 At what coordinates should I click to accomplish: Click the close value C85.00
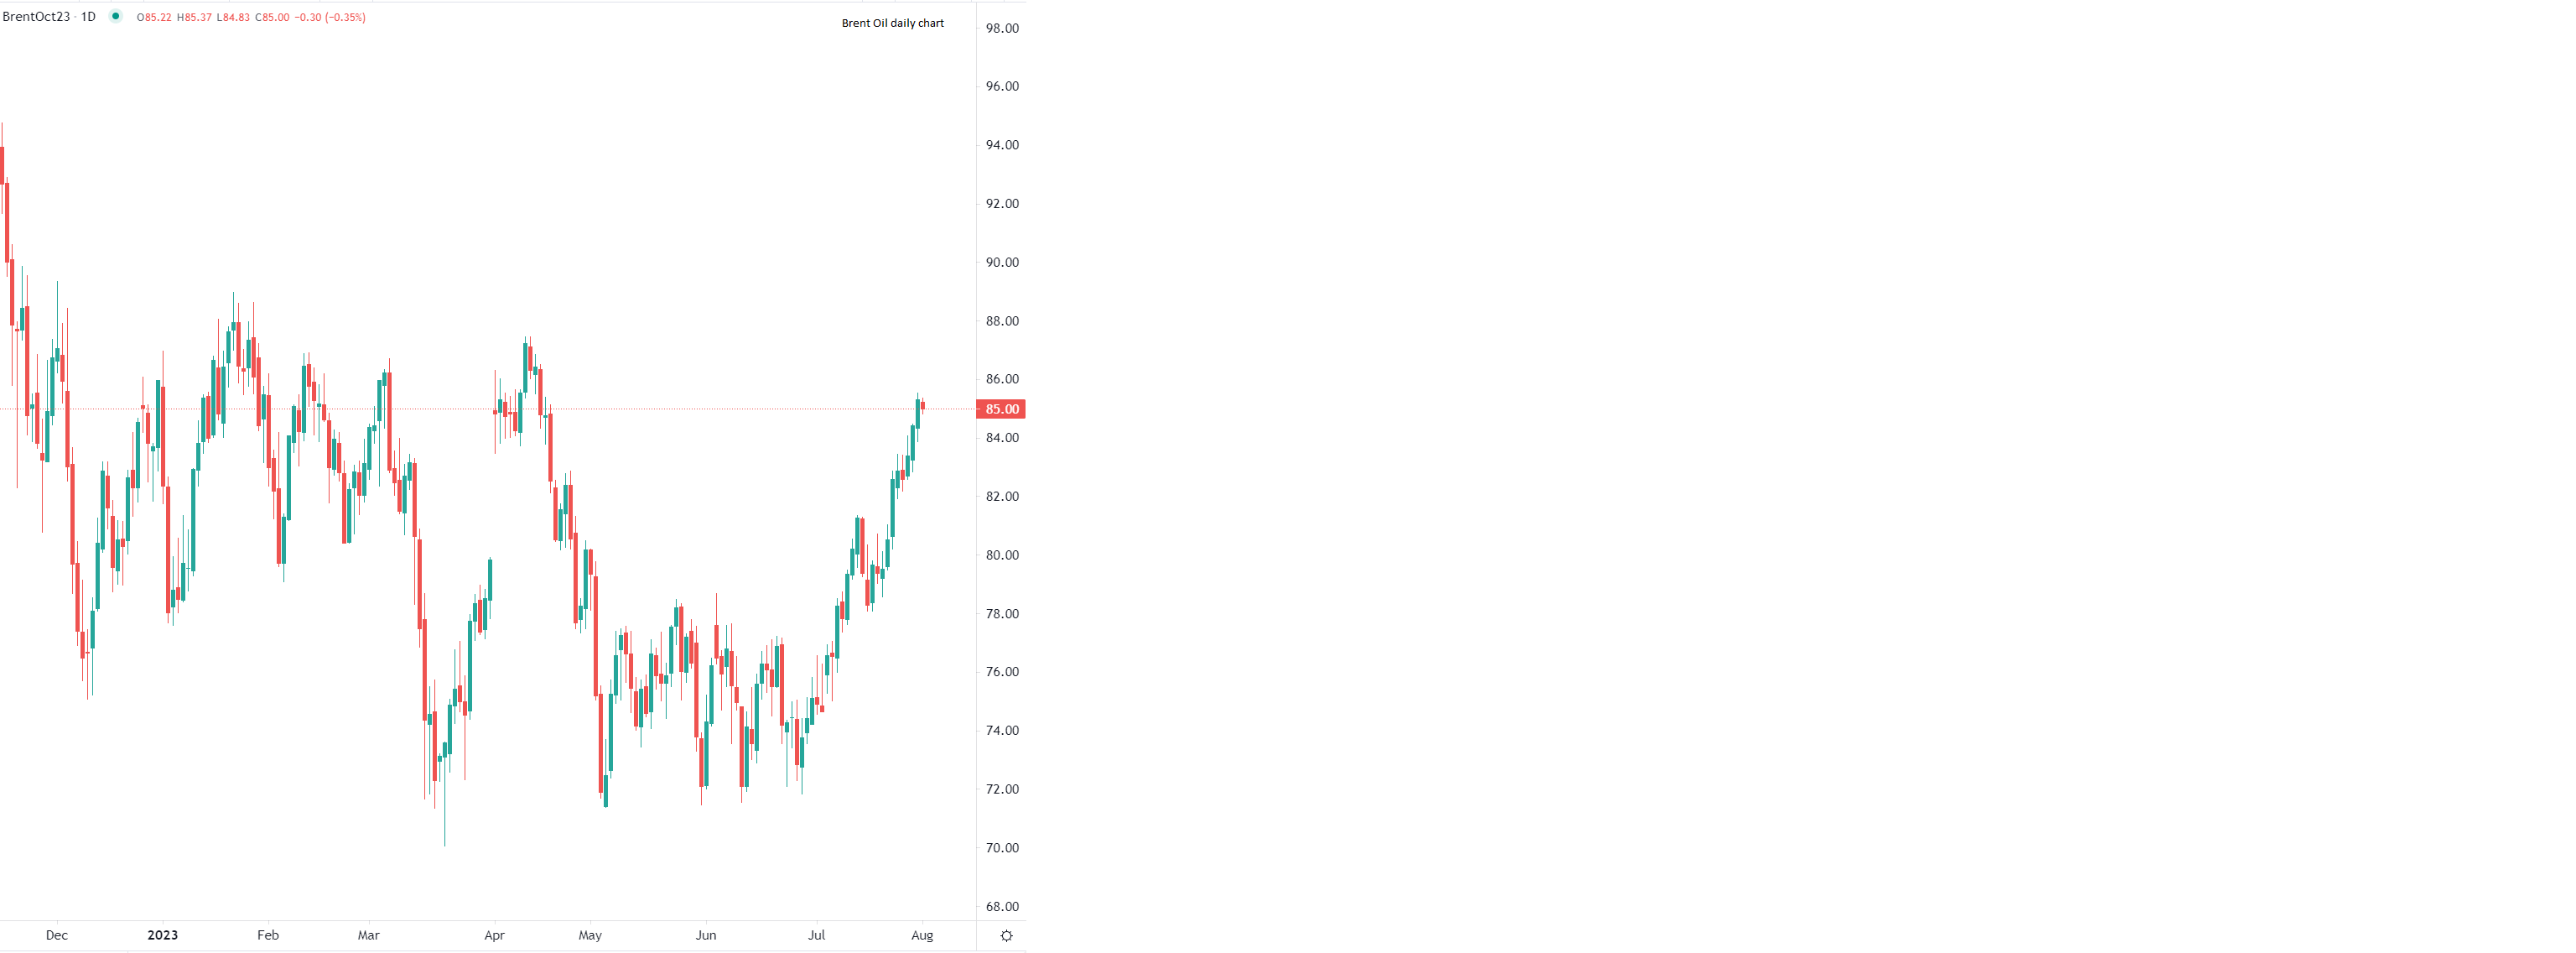(x=272, y=18)
